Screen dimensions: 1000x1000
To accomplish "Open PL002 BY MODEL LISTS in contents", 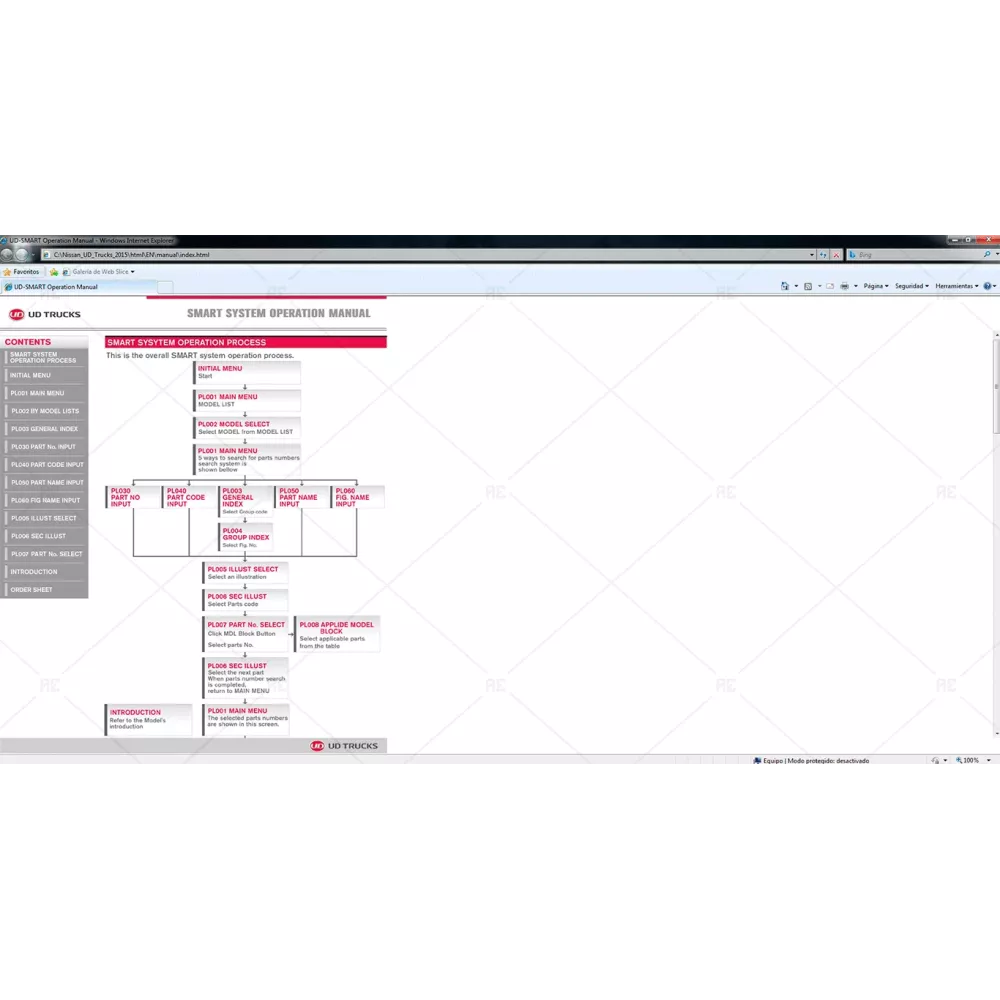I will click(x=45, y=411).
